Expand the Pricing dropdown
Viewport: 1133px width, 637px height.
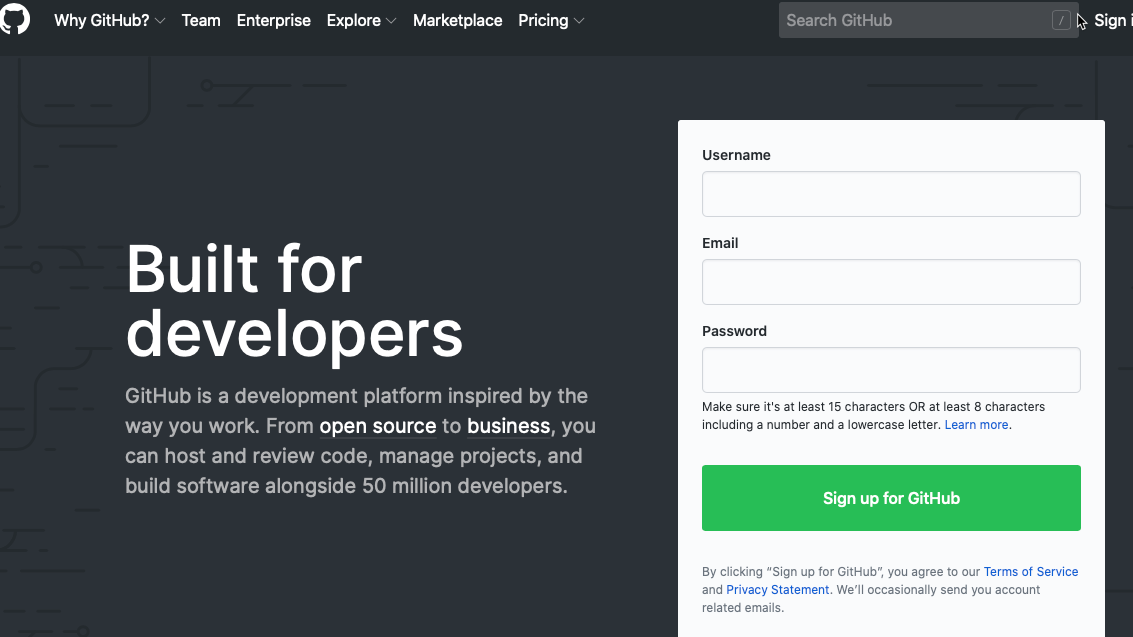click(x=551, y=20)
